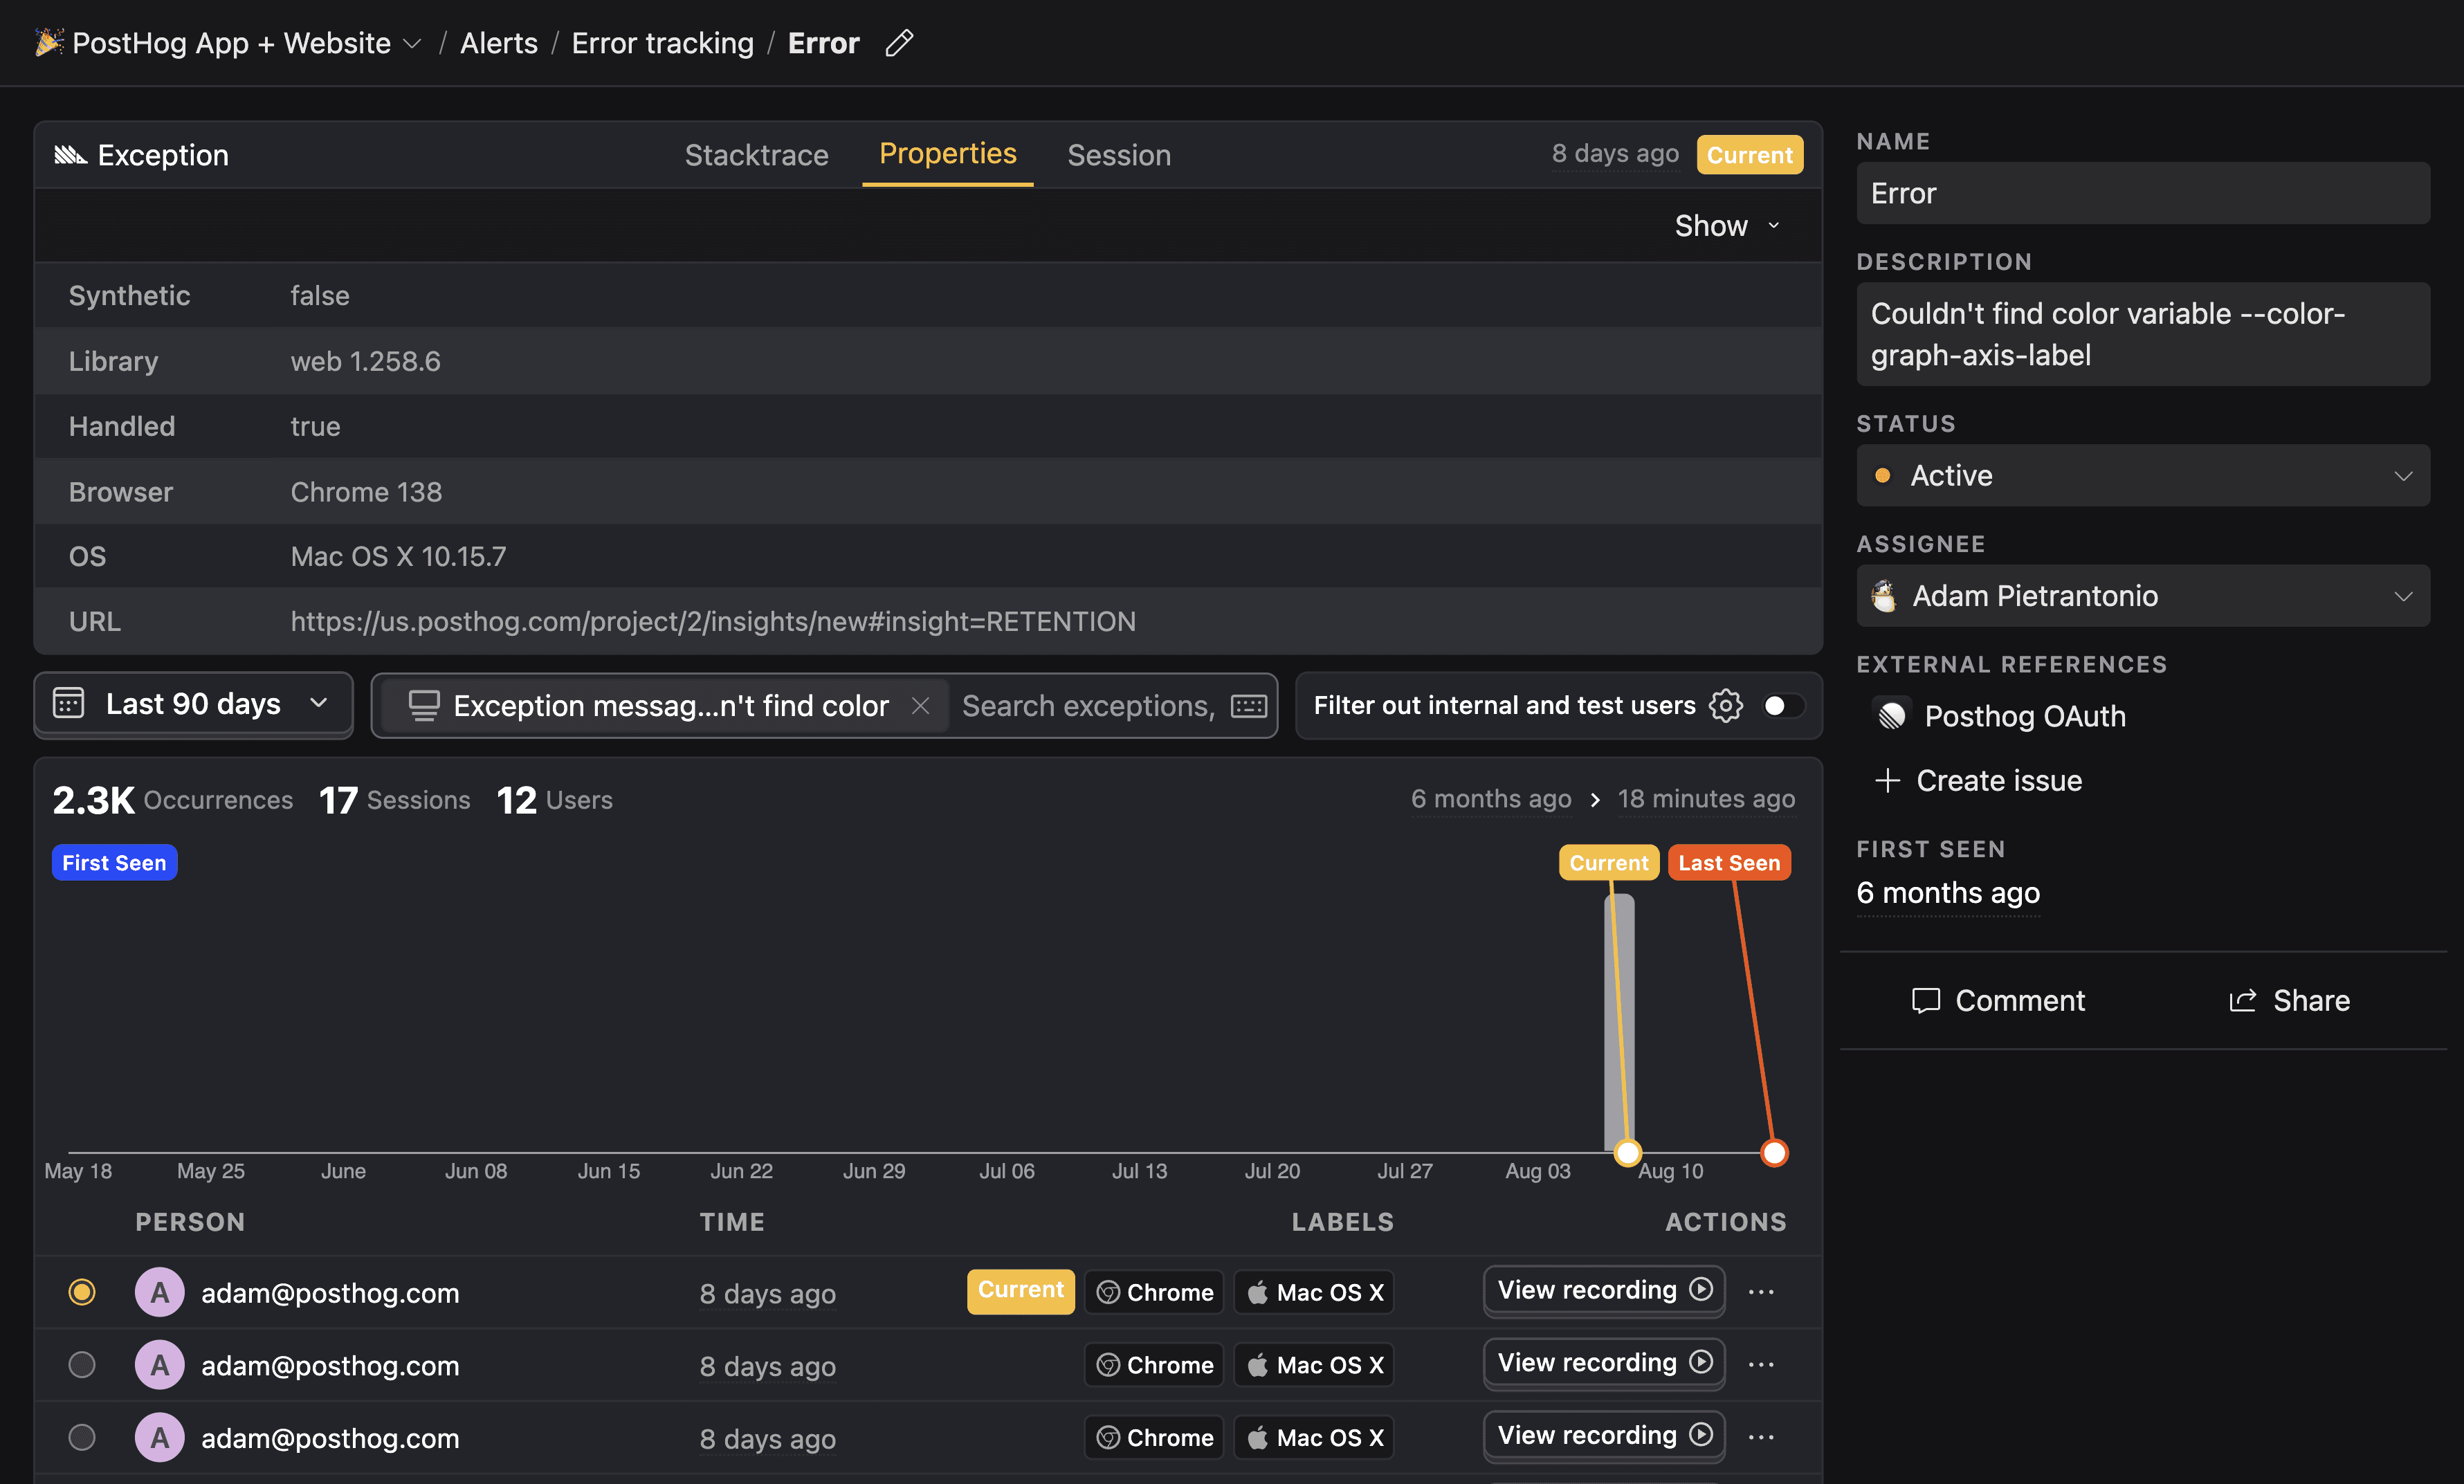This screenshot has width=2464, height=1484.
Task: Open the Show properties dropdown
Action: (x=1727, y=226)
